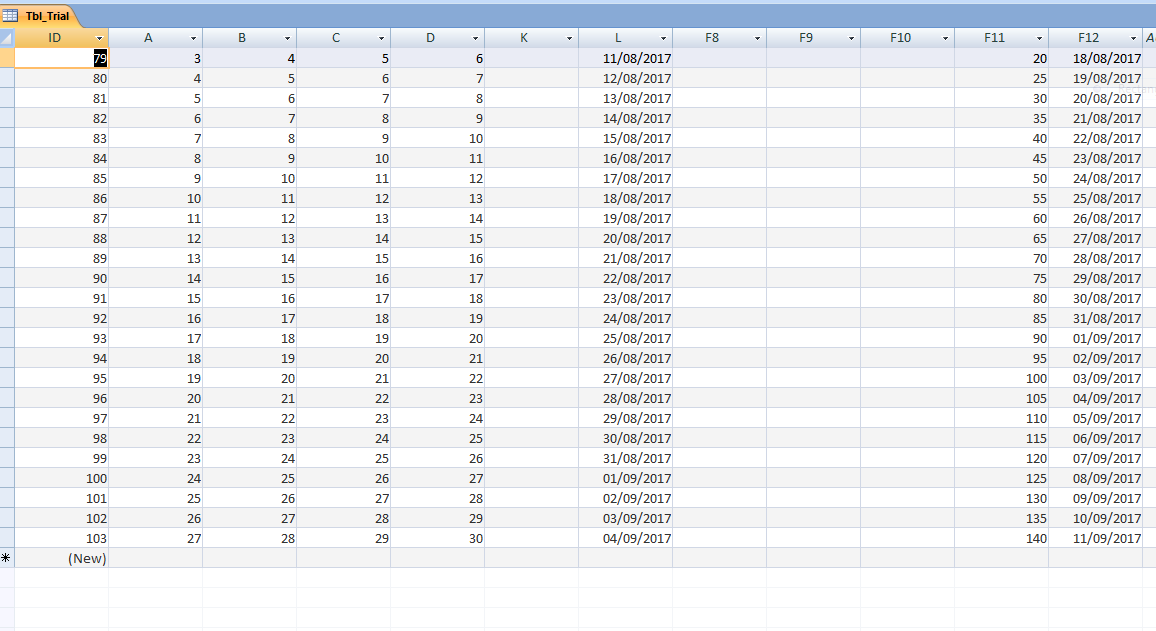Click F11 cell with value 75

(1002, 279)
